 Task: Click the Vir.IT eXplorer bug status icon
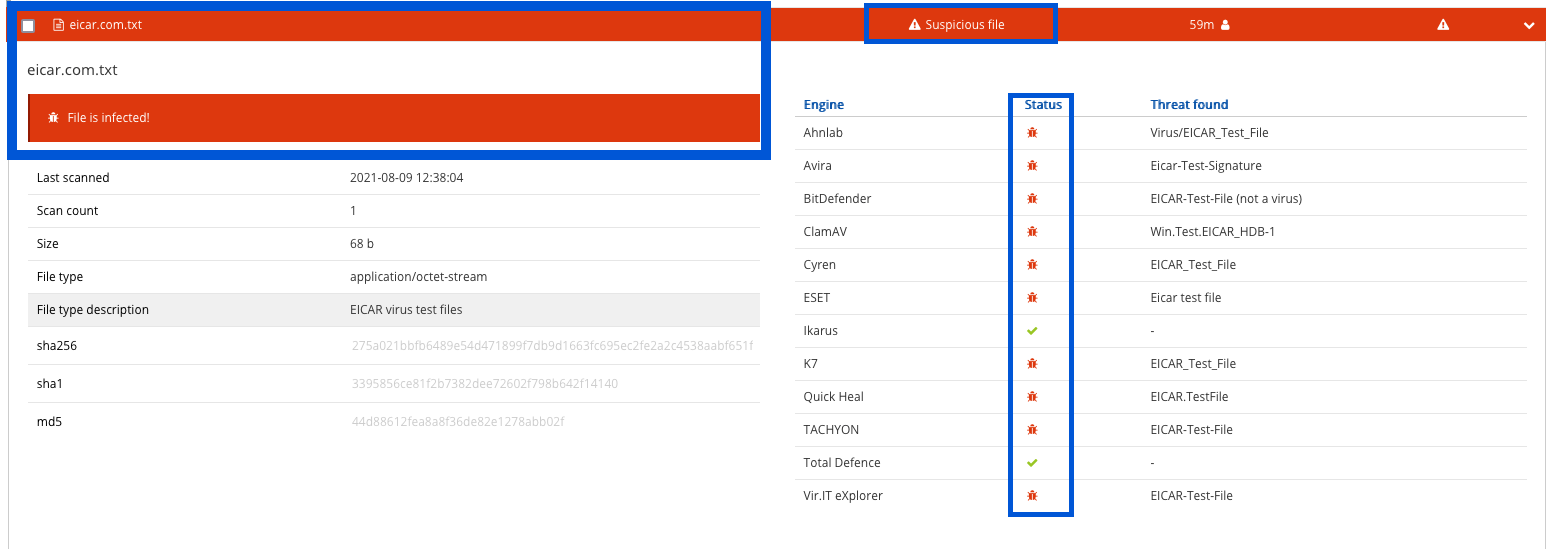coord(1032,496)
